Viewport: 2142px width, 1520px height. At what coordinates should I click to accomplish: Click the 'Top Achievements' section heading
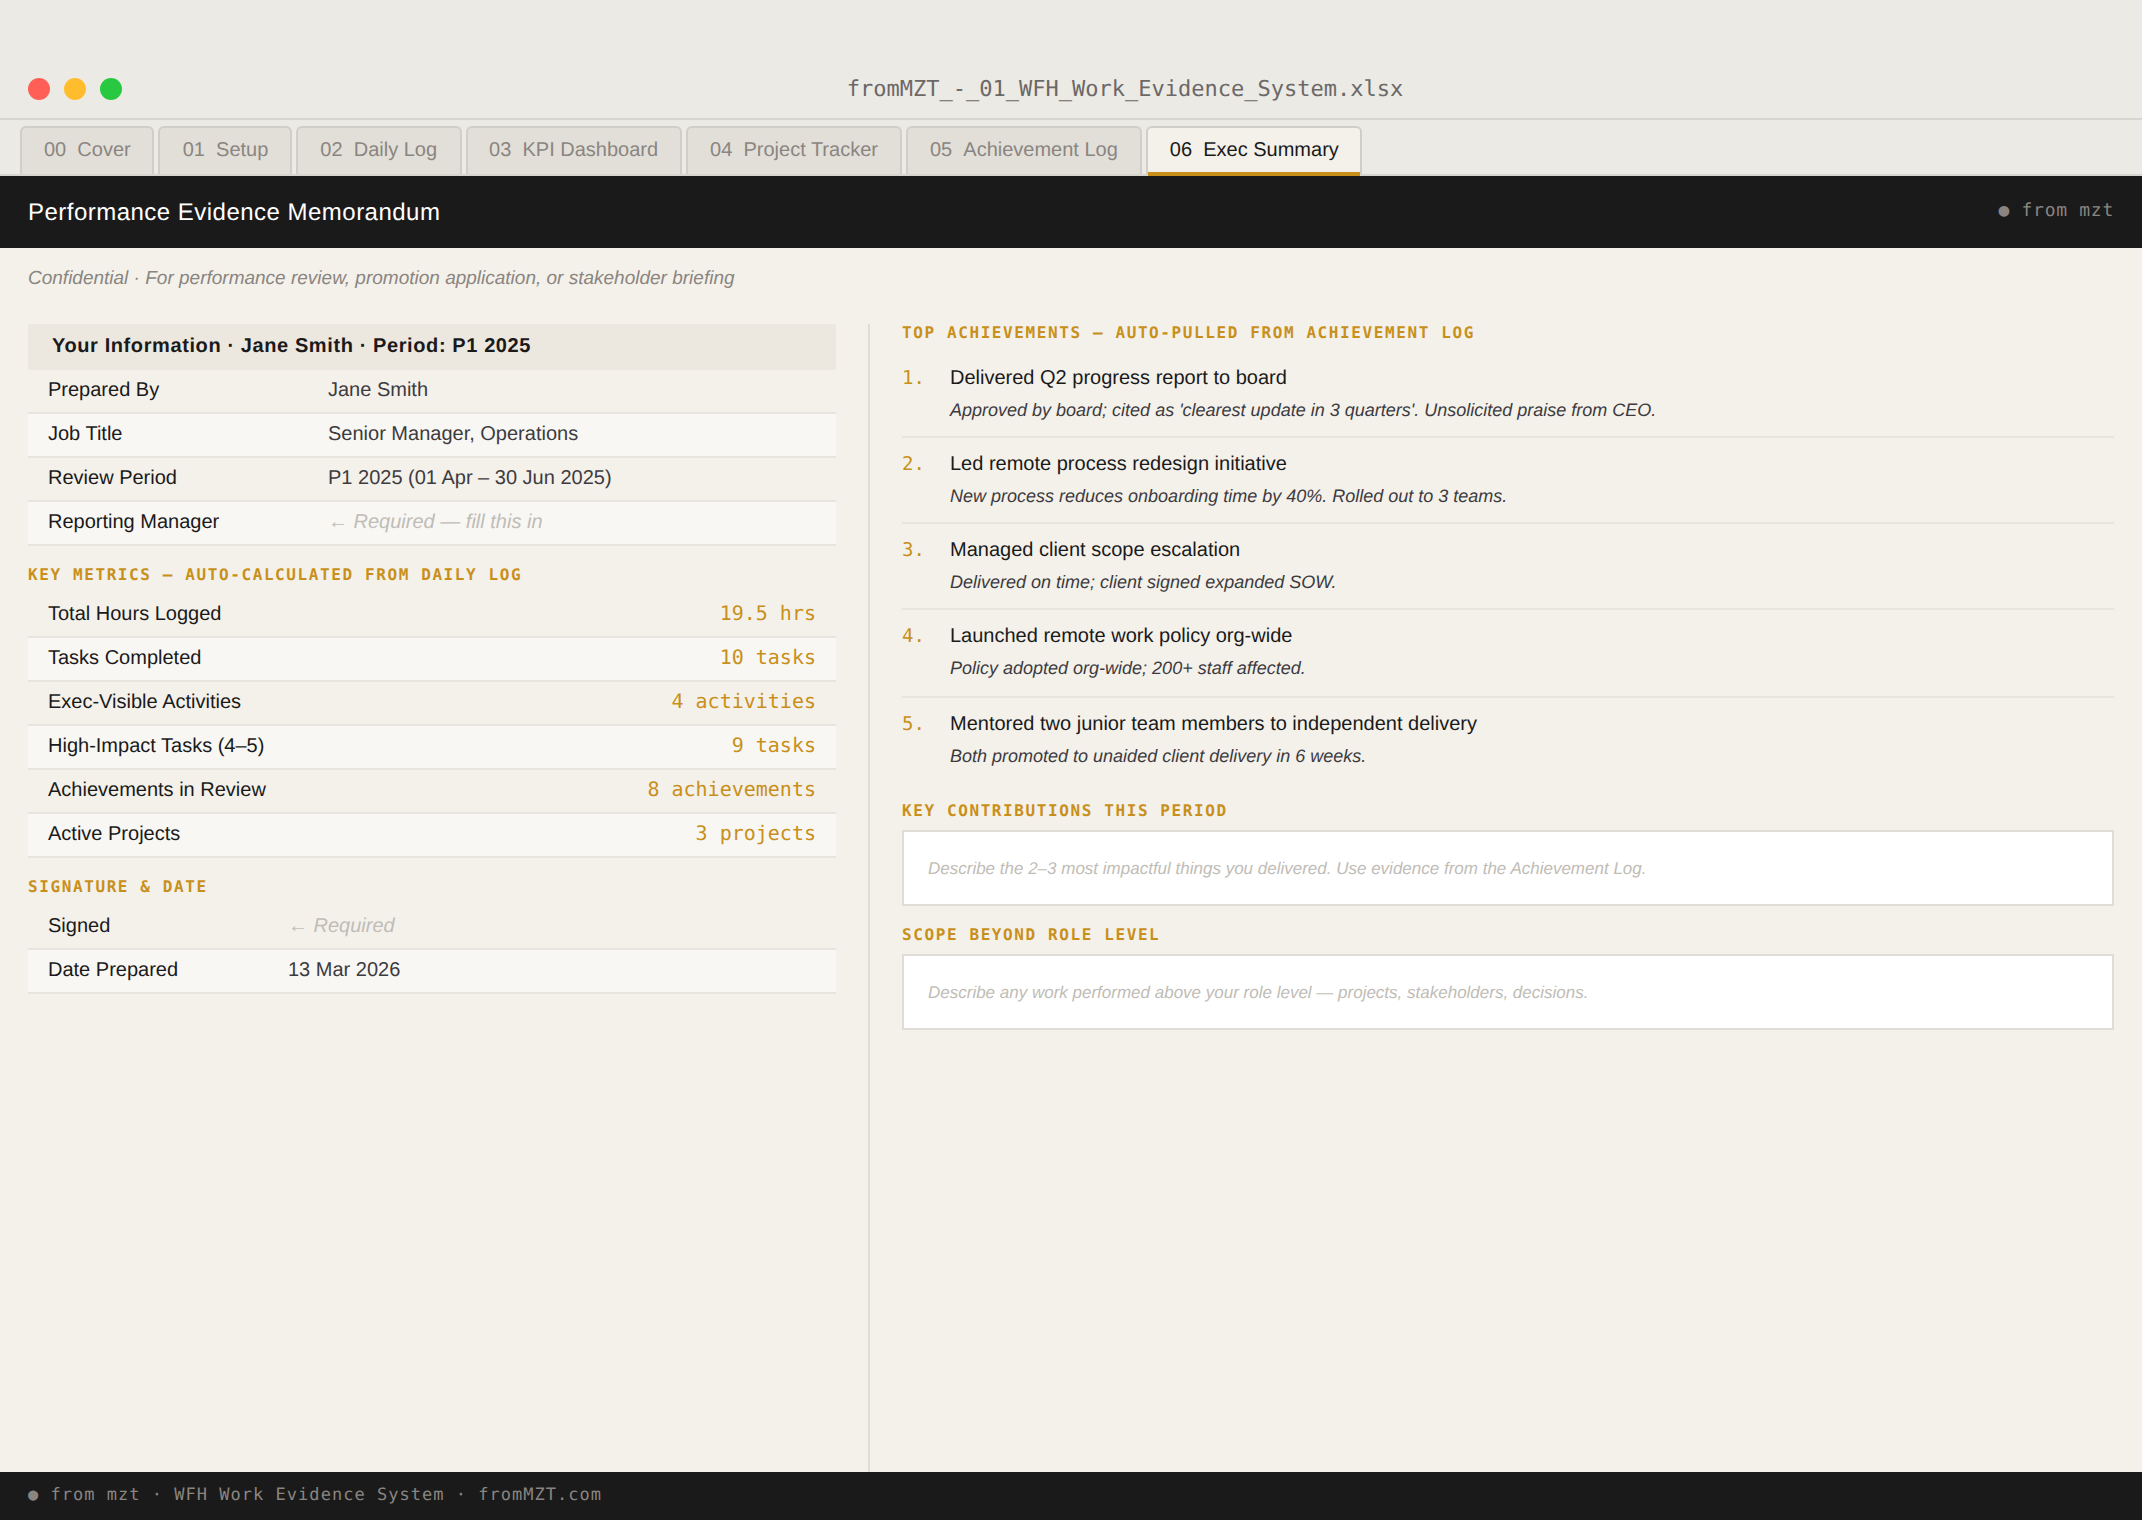[1188, 333]
